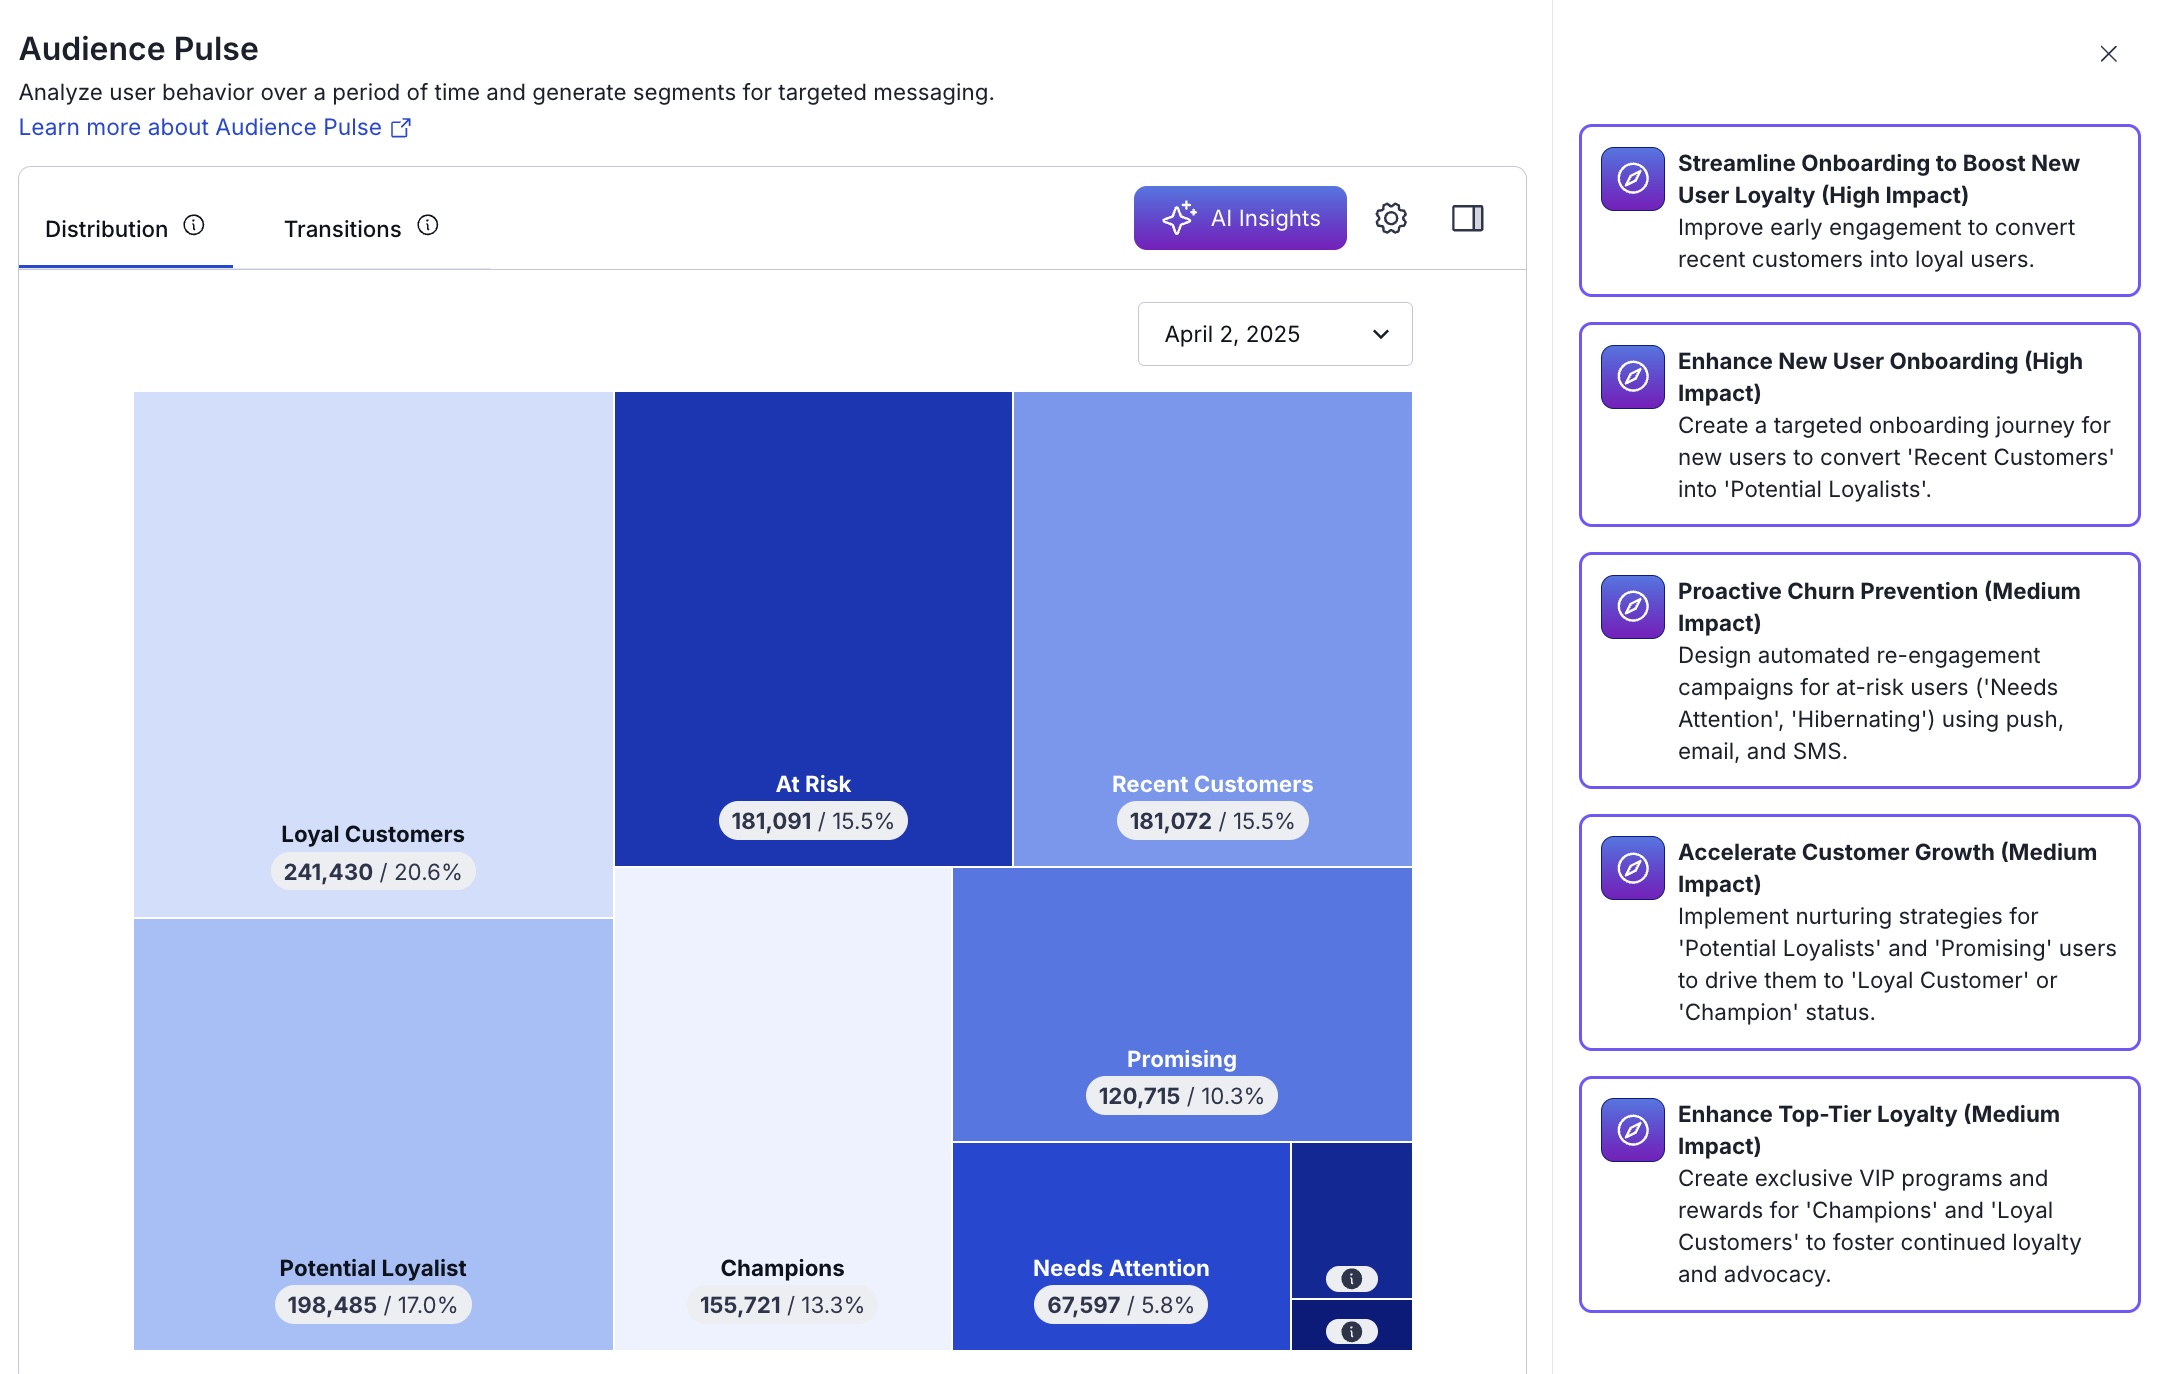
Task: Open the Enhance New User Onboarding card
Action: point(1858,424)
